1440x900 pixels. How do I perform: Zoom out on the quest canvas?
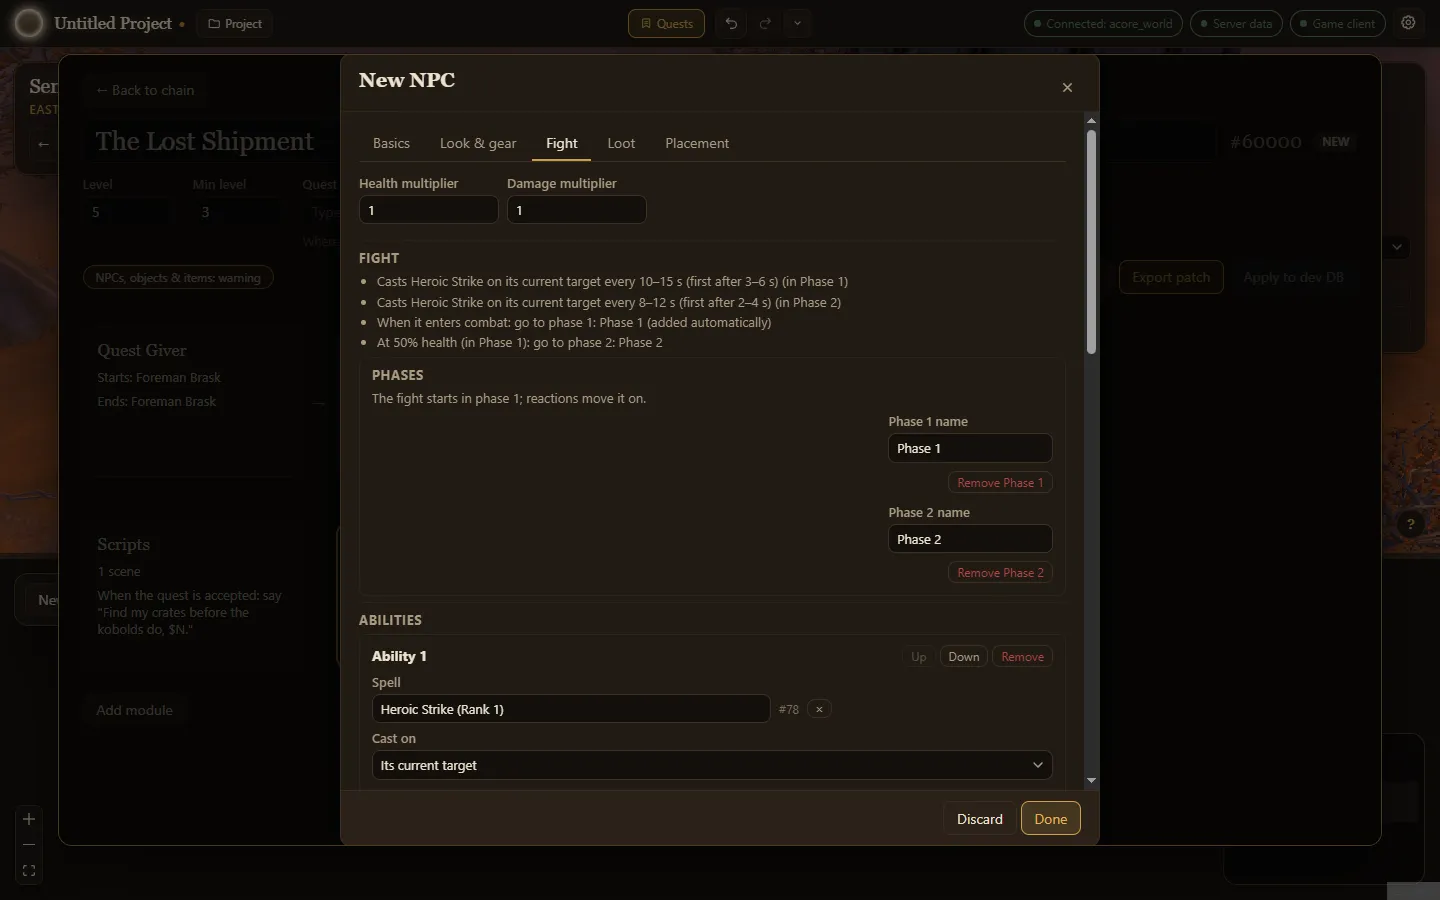(x=29, y=845)
